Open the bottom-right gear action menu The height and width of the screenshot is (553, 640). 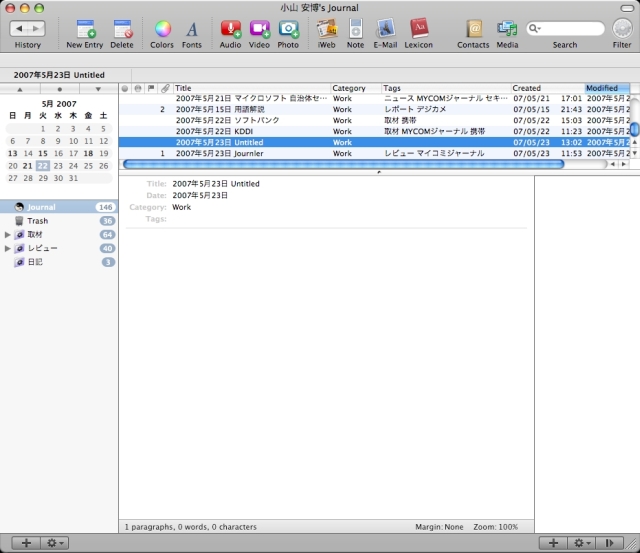582,543
